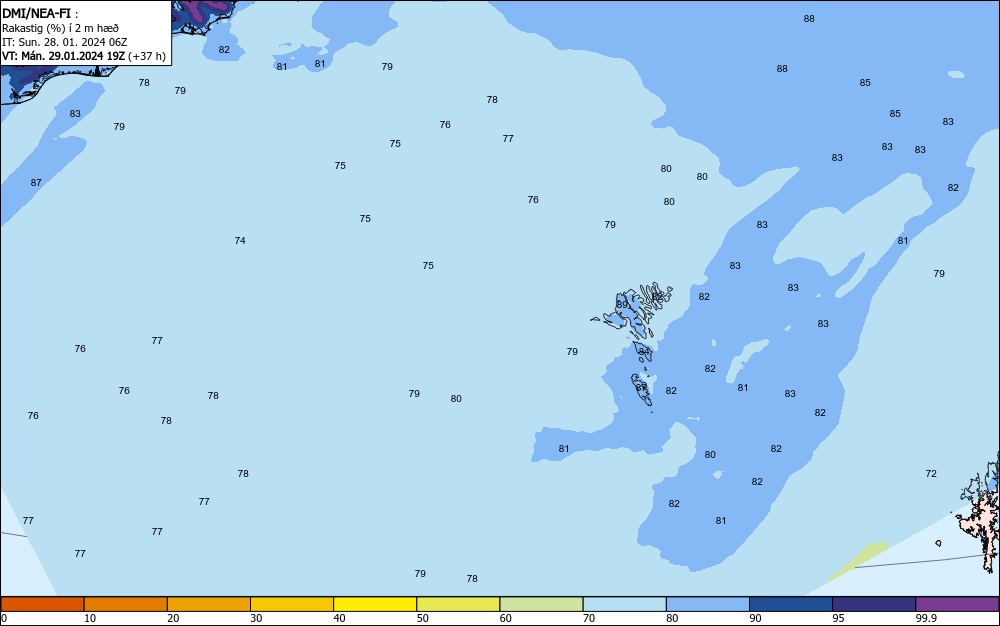Click the light blue 70–80 legend swatch

624,604
